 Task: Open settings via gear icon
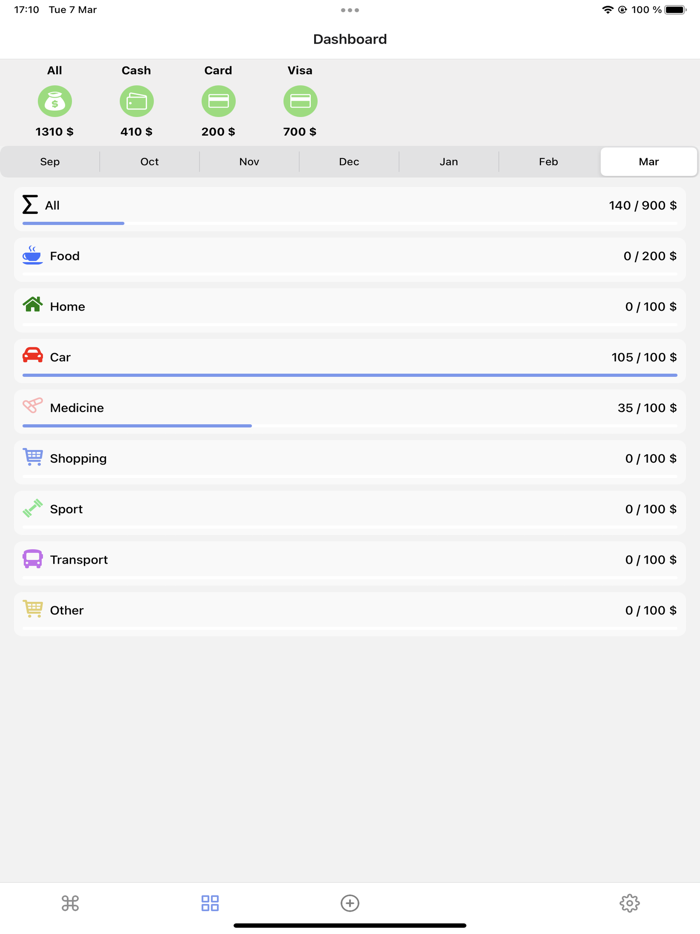pyautogui.click(x=629, y=902)
